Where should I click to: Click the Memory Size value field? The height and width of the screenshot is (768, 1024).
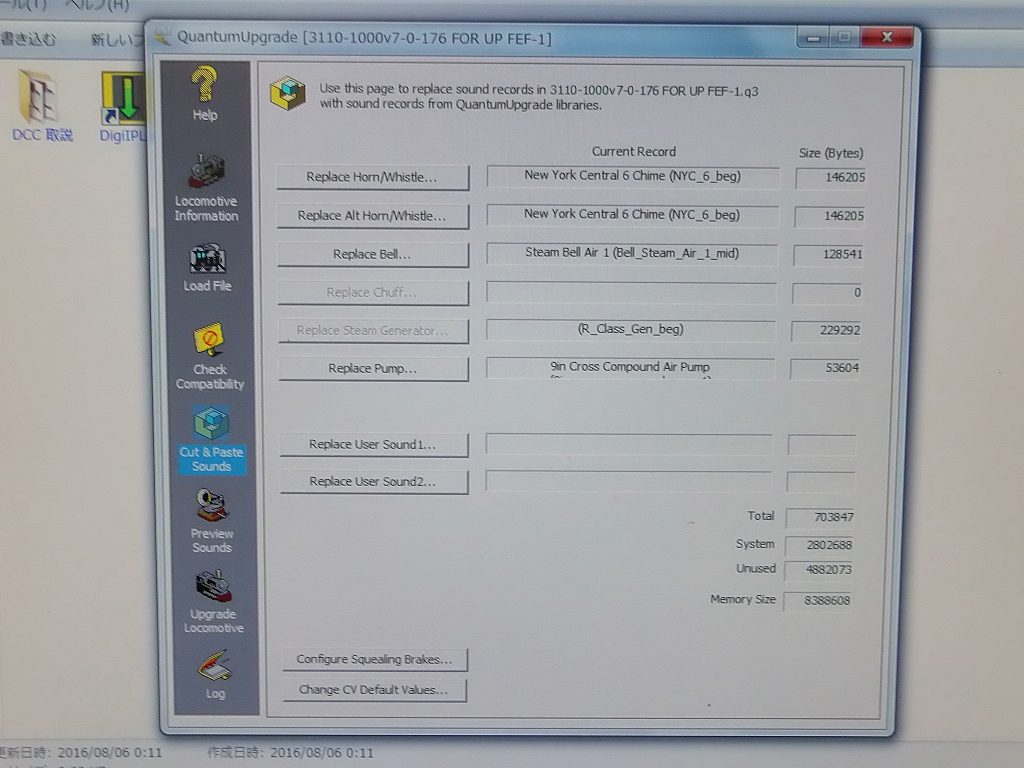coord(817,600)
